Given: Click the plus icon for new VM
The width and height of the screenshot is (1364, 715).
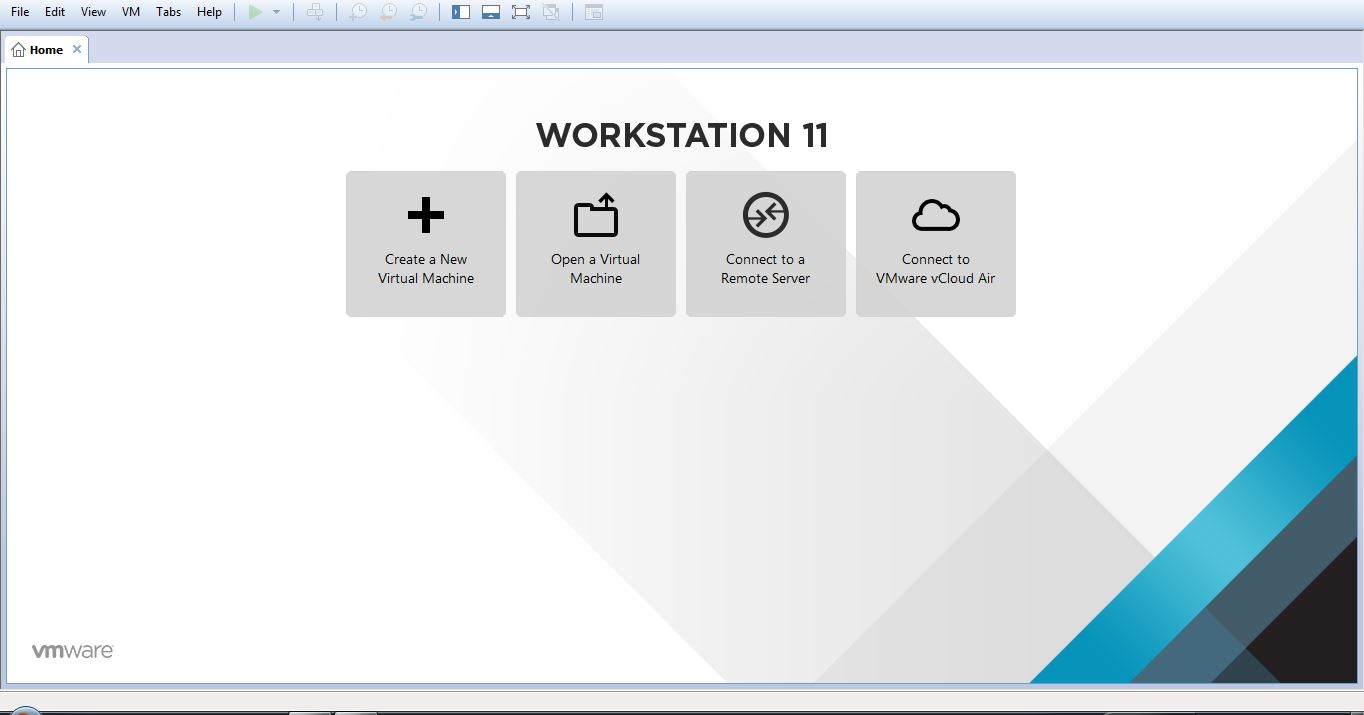Looking at the screenshot, I should [x=426, y=215].
